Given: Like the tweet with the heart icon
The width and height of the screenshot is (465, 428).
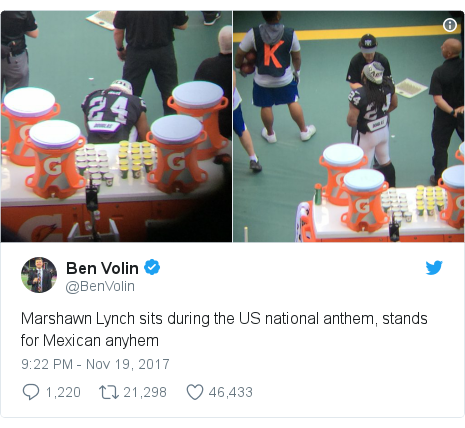Looking at the screenshot, I should point(195,392).
